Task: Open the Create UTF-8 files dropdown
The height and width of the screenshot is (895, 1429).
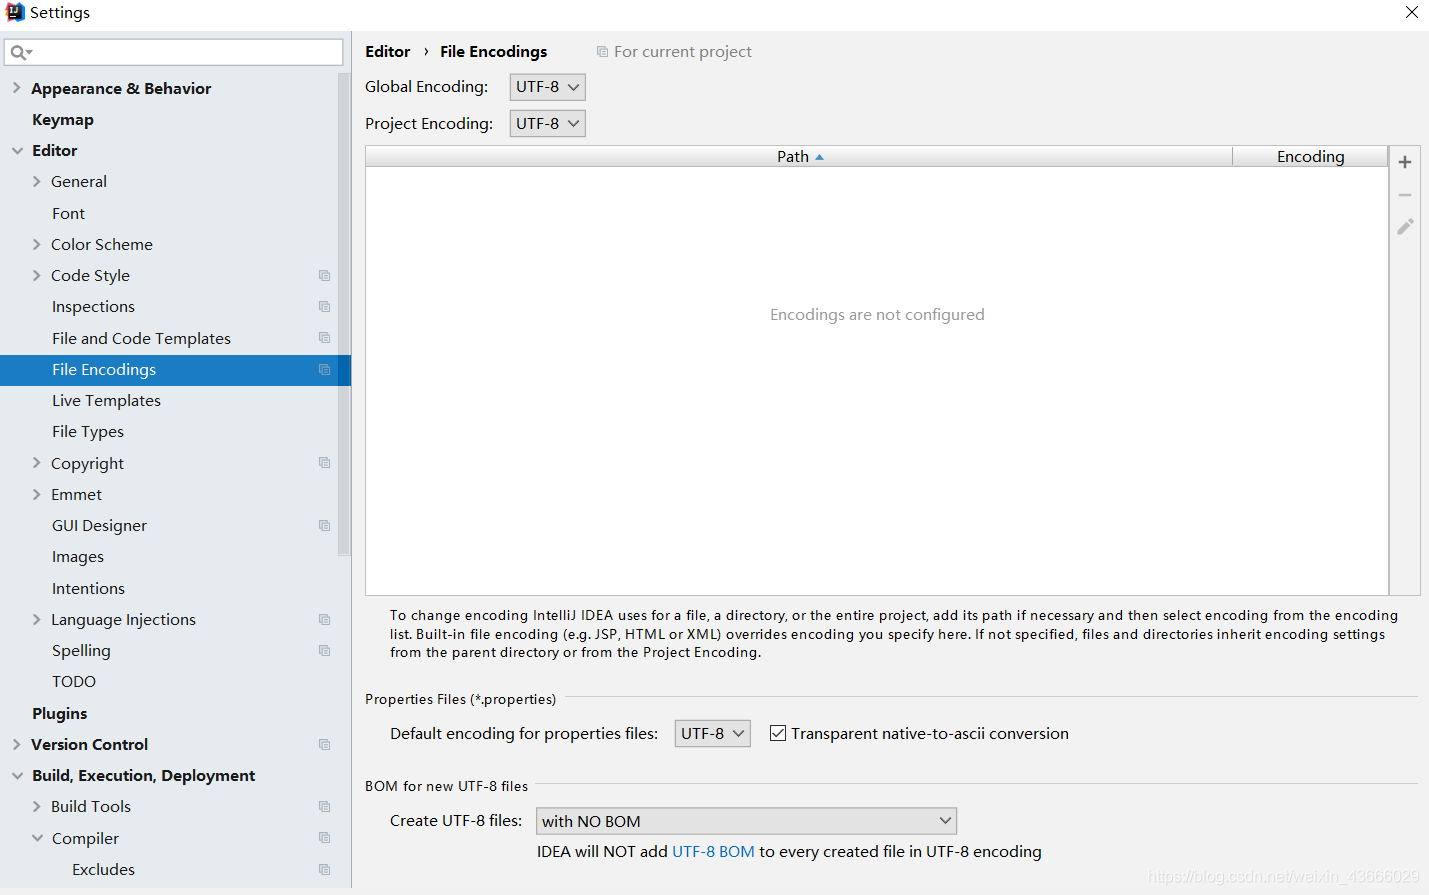Action: point(746,821)
